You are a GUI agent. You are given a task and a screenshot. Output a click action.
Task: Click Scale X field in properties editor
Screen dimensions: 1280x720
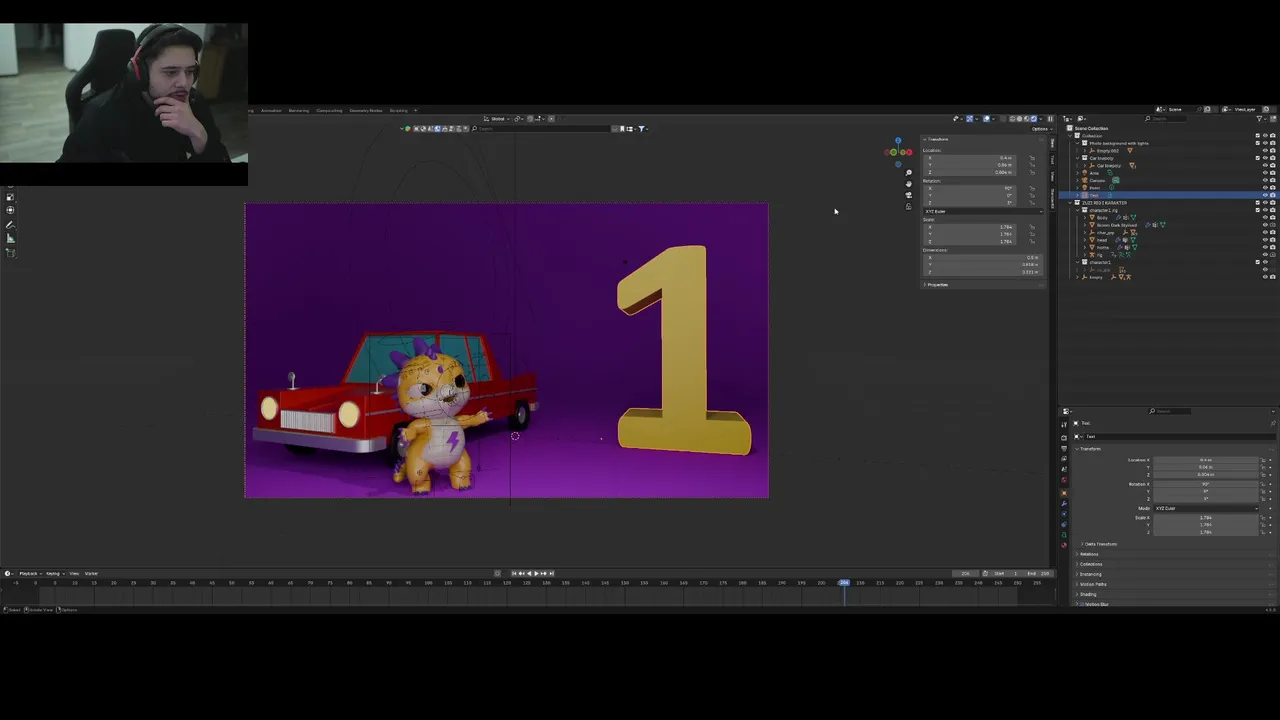(x=1205, y=518)
